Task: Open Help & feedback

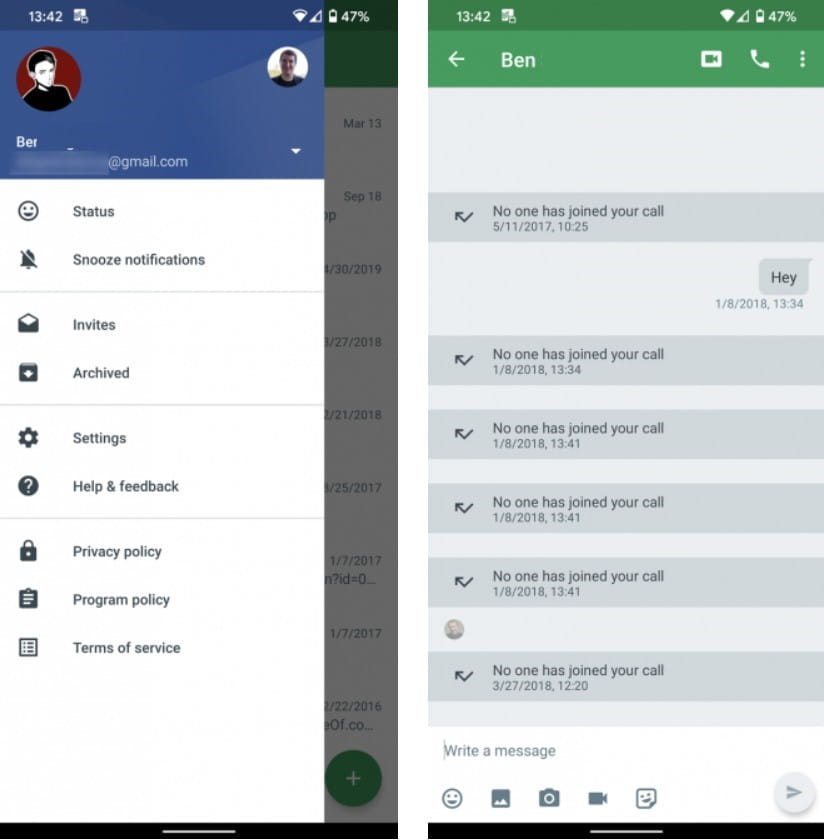Action: point(126,486)
